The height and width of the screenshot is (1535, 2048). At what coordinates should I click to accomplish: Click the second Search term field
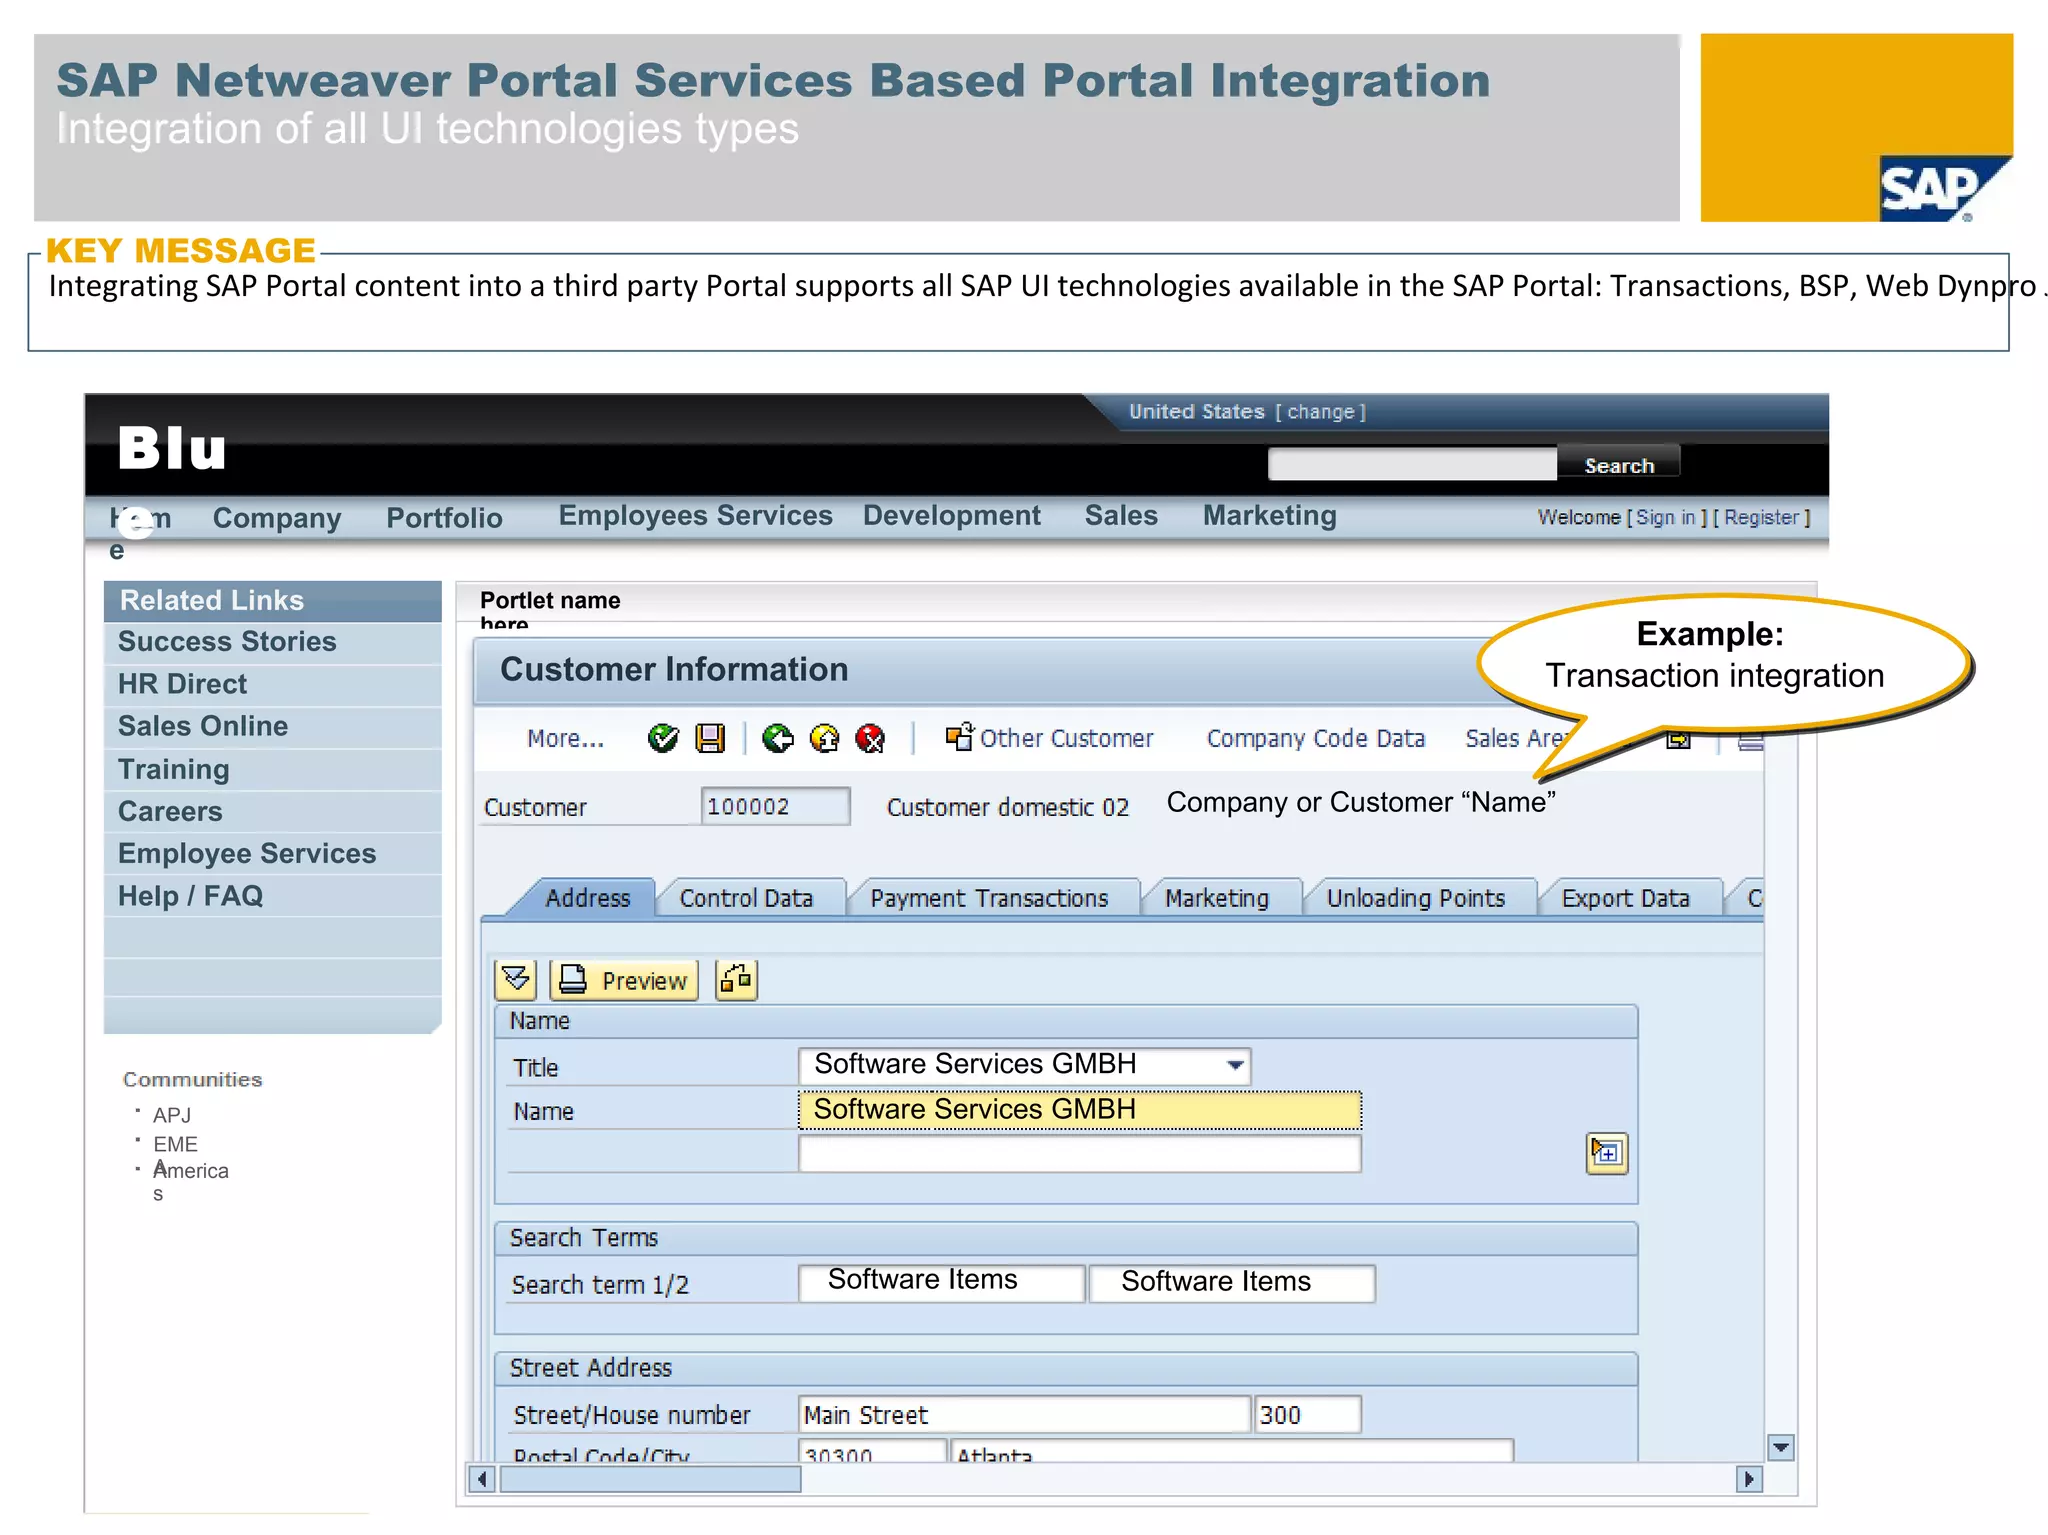[1232, 1283]
